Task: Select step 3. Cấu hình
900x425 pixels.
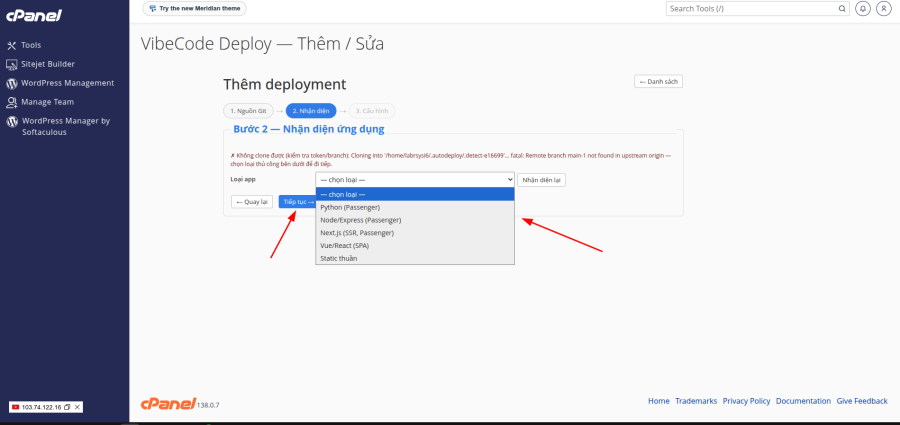Action: (371, 111)
